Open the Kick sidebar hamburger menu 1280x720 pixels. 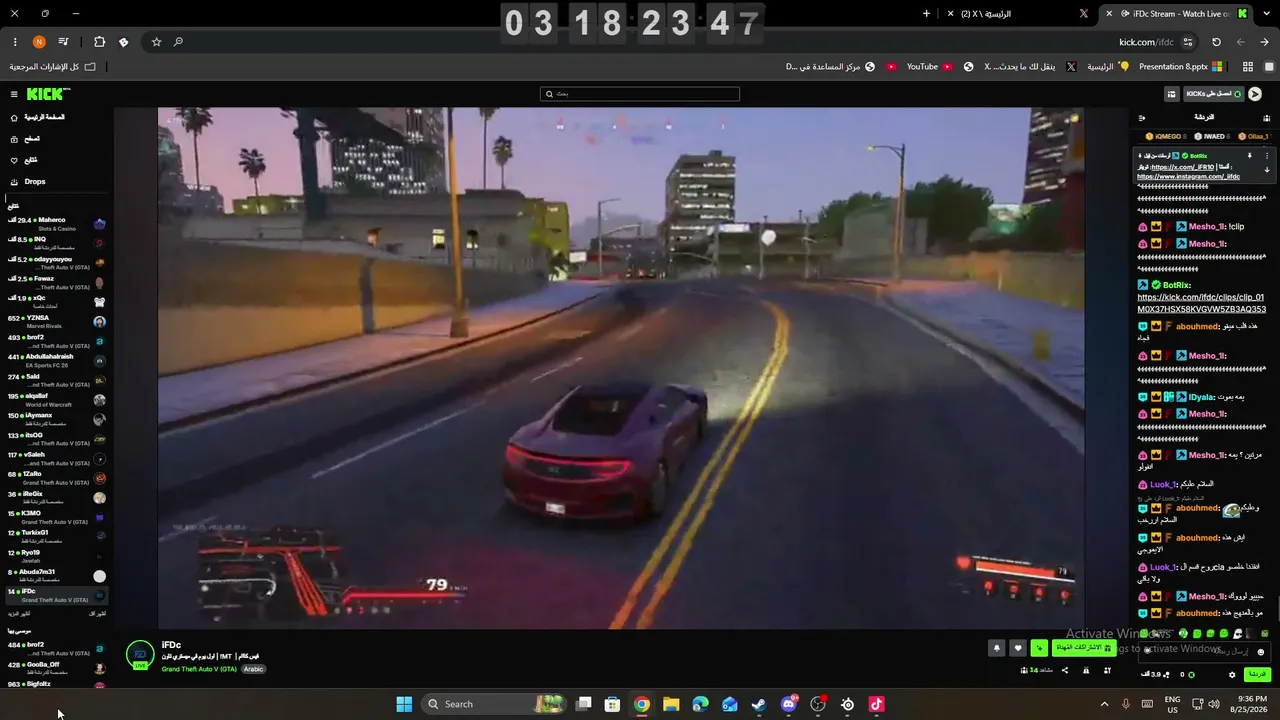tap(14, 94)
